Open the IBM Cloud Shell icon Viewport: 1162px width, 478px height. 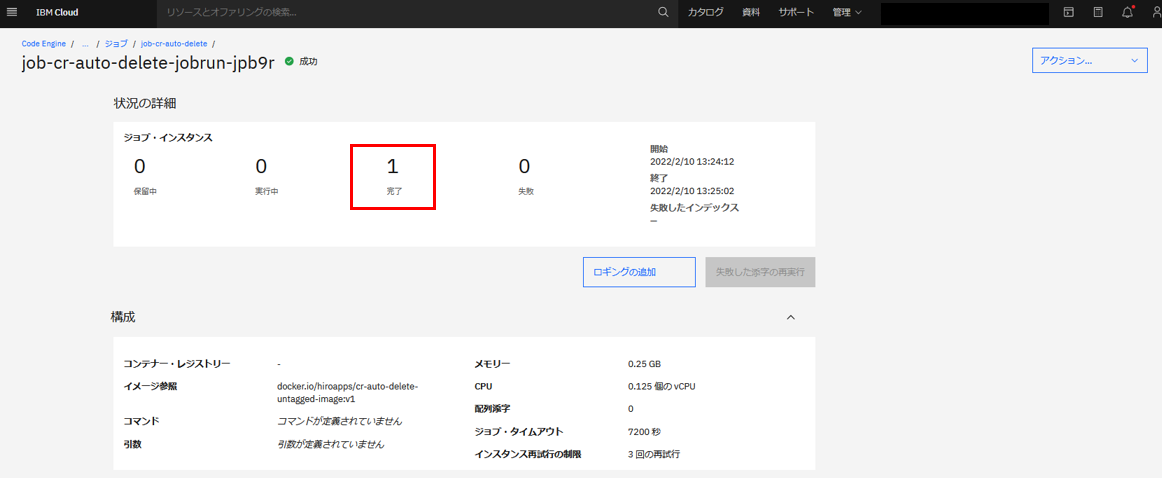(1069, 13)
